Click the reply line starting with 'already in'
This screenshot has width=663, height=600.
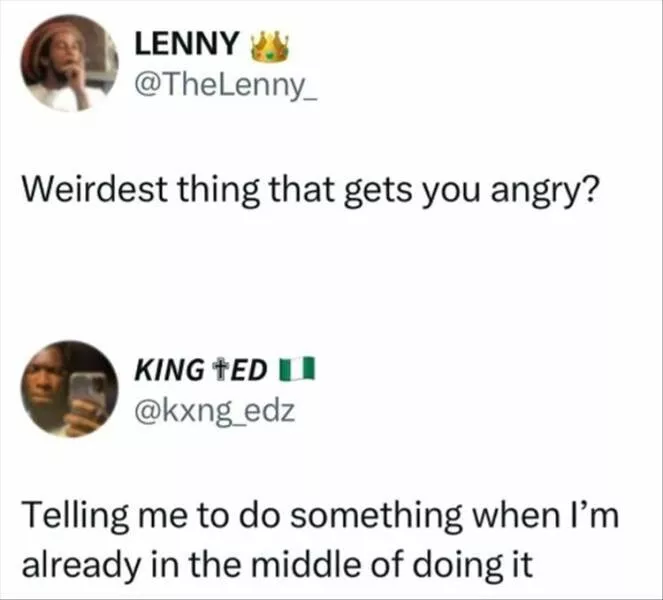click(278, 564)
